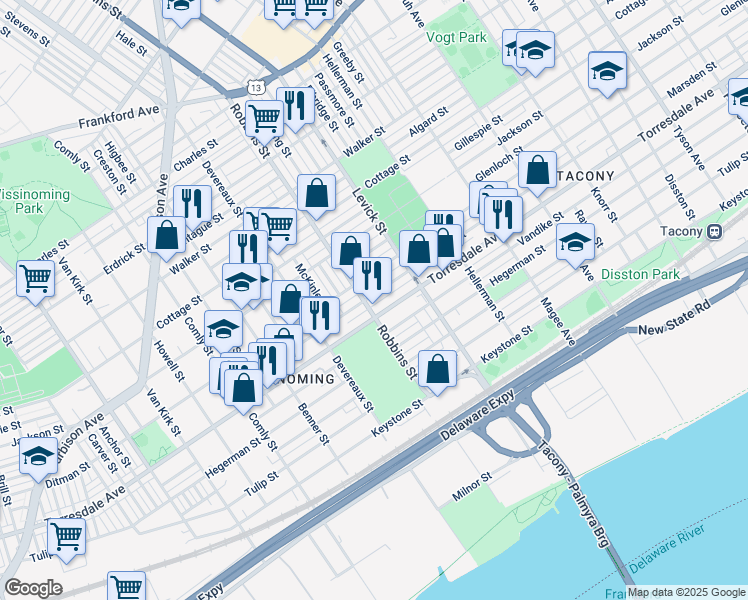Click the Erdrick St label
748x600 pixels.
[124, 259]
